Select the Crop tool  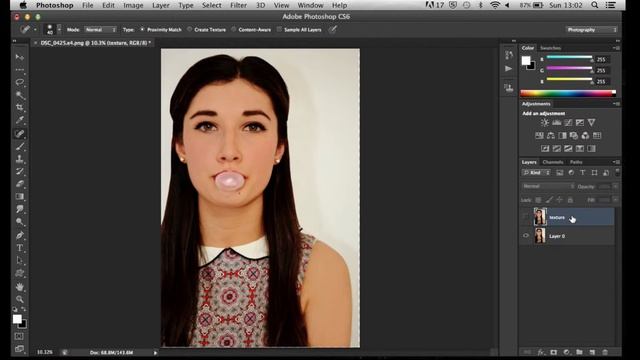pos(20,108)
